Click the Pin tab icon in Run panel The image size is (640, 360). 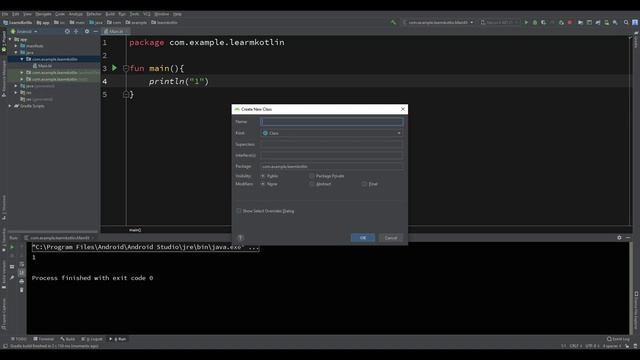pos(12,278)
